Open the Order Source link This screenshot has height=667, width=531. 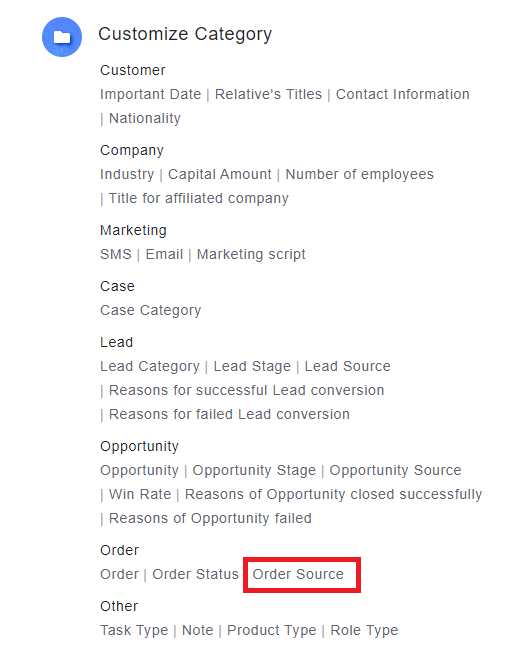[298, 574]
